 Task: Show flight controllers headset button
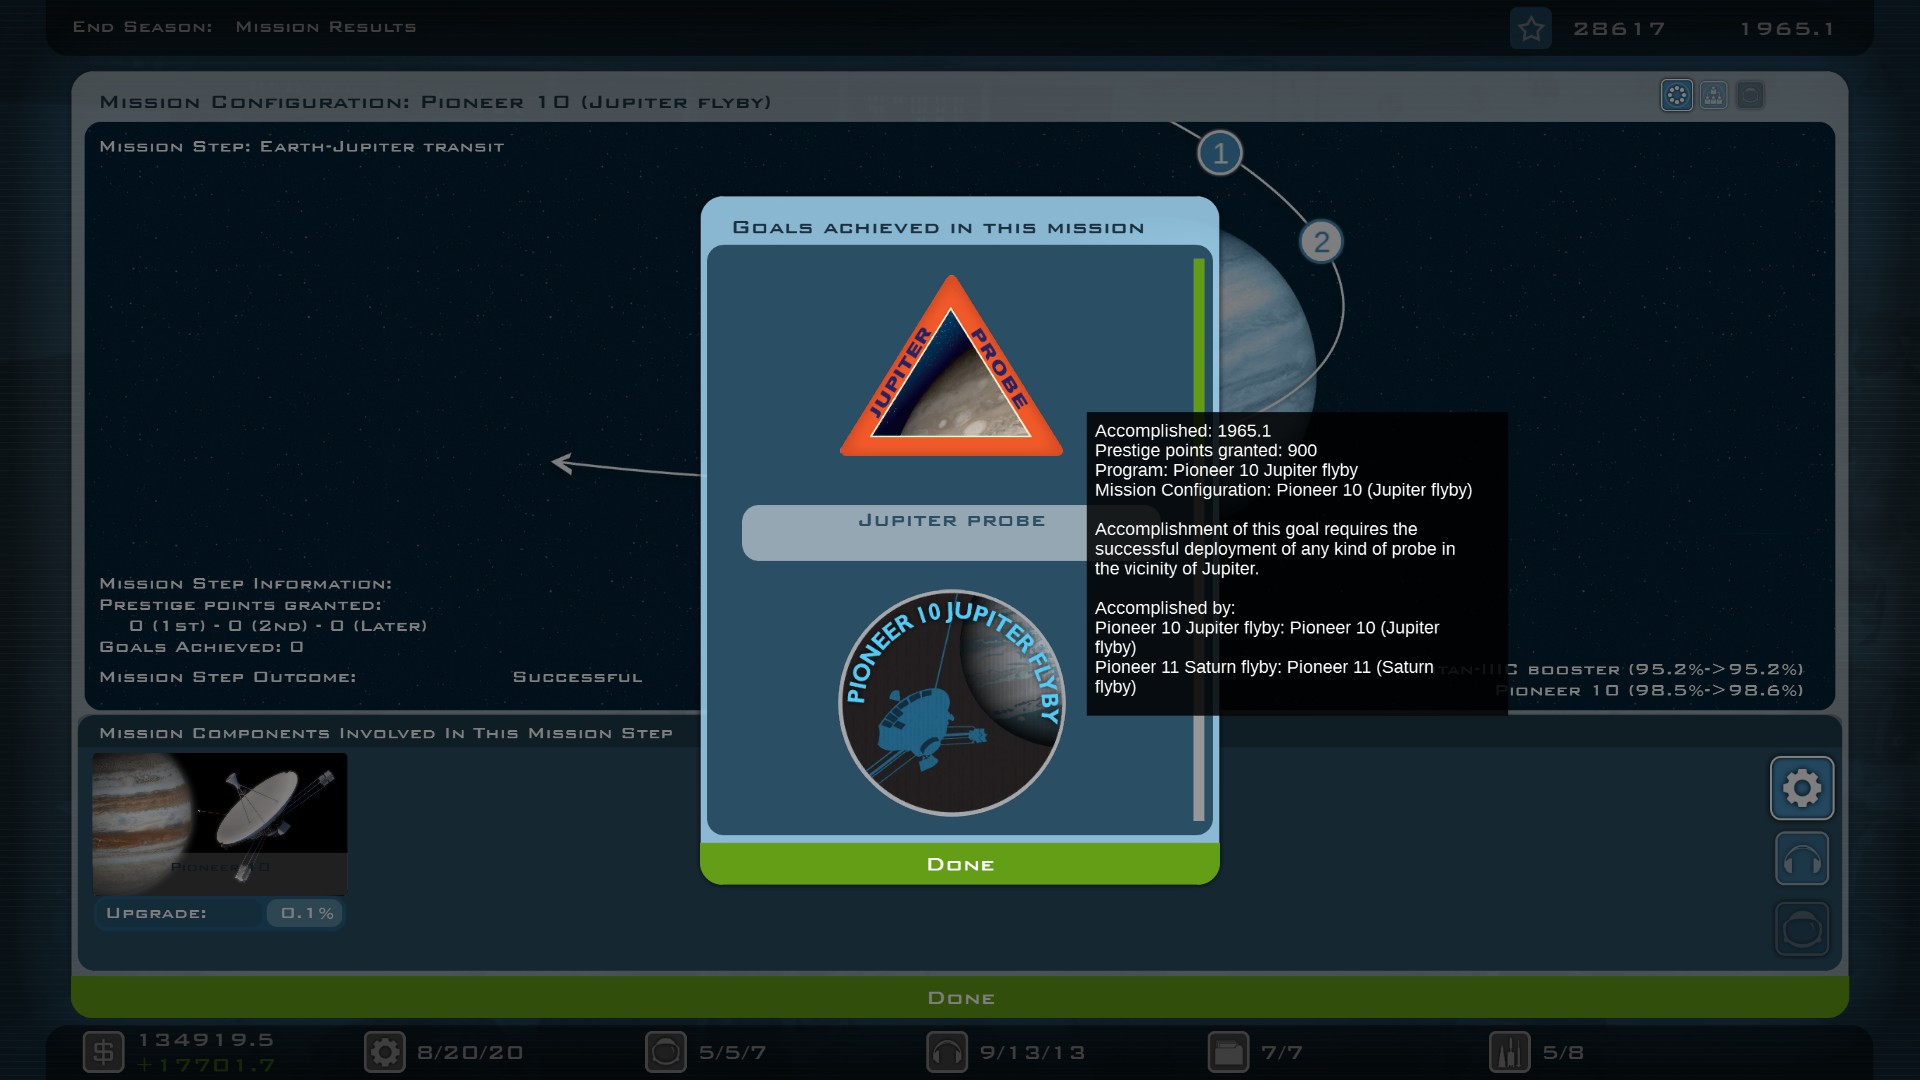[1802, 859]
